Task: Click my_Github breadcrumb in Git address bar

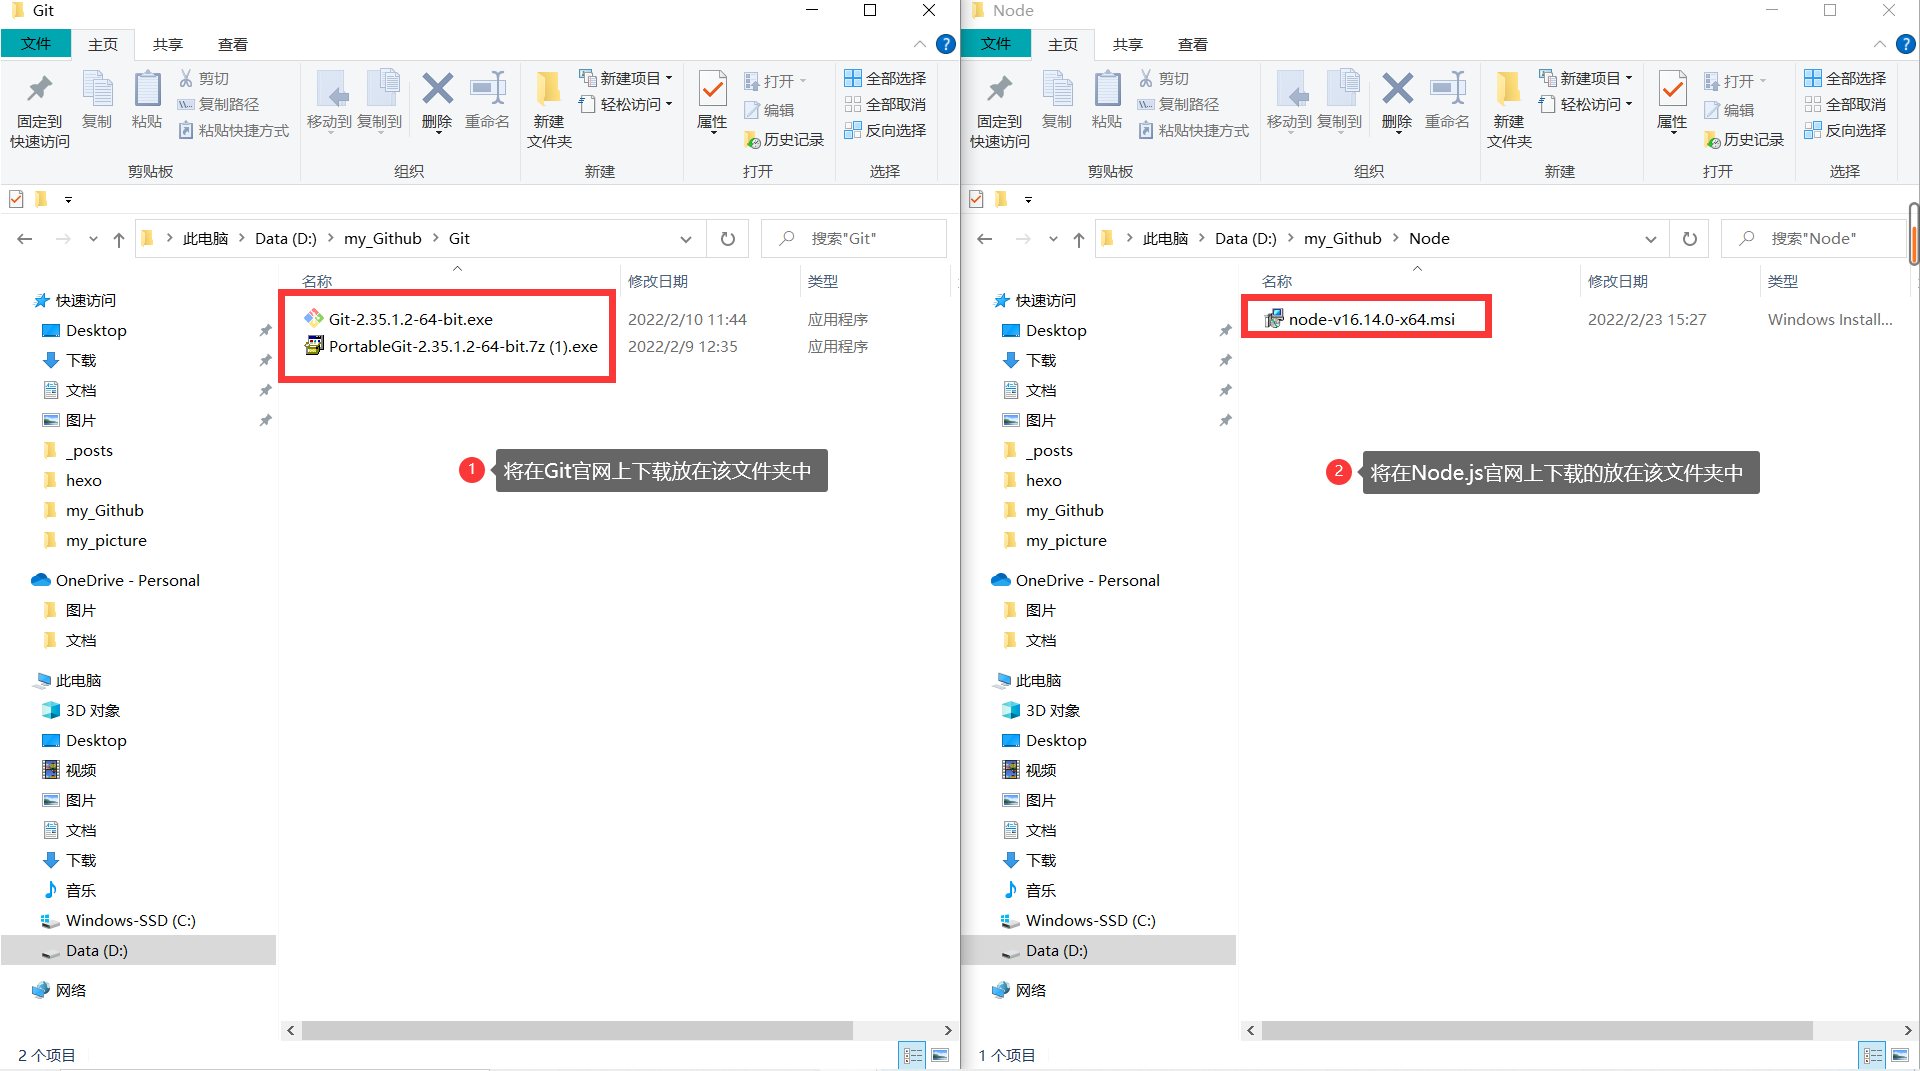Action: click(x=383, y=239)
